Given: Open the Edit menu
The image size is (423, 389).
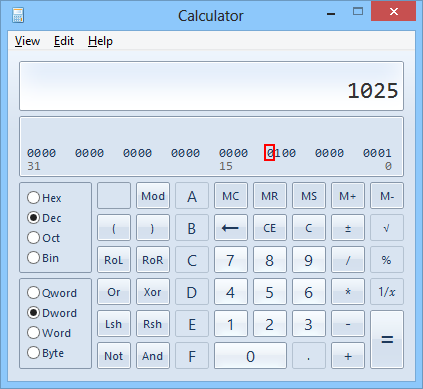Looking at the screenshot, I should (x=64, y=41).
